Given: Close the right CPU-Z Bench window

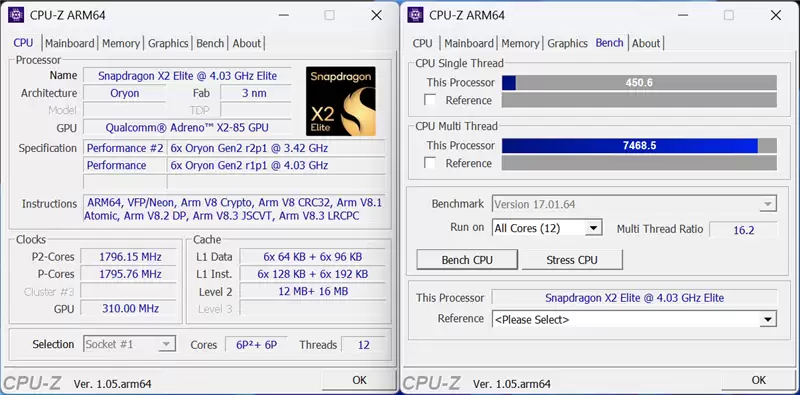Looking at the screenshot, I should [776, 15].
